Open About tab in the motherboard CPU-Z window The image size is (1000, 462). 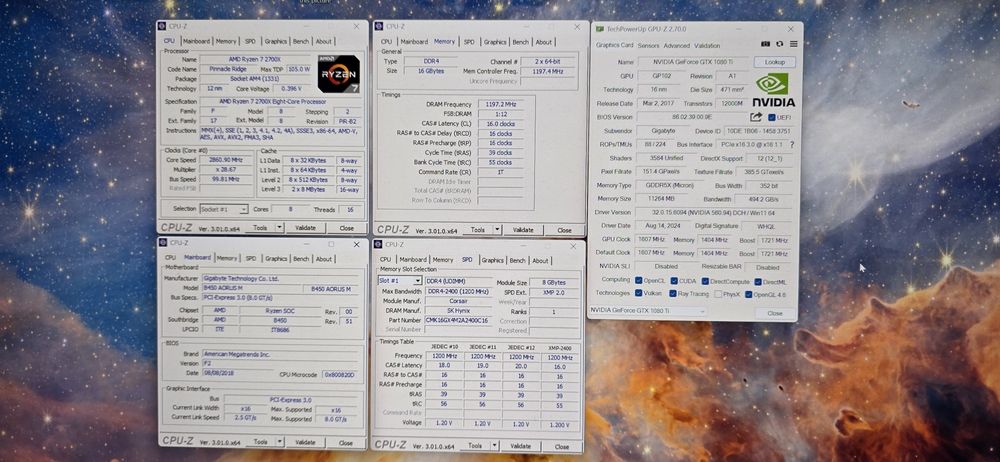point(323,258)
